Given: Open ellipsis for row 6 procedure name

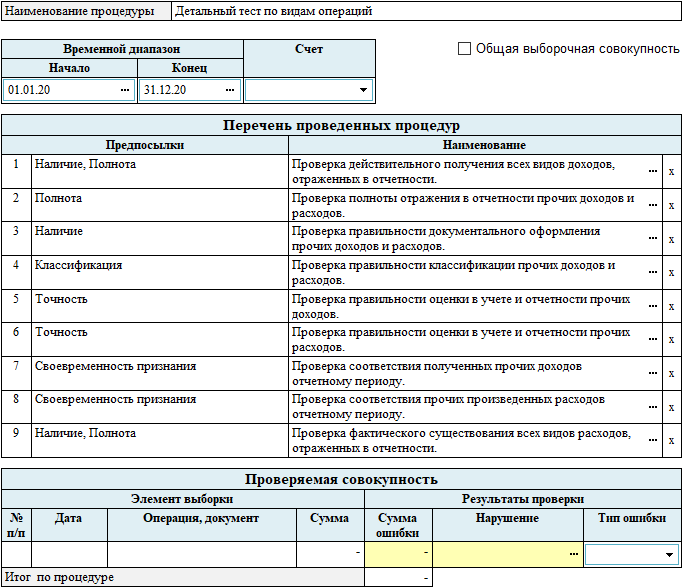Looking at the screenshot, I should (653, 339).
